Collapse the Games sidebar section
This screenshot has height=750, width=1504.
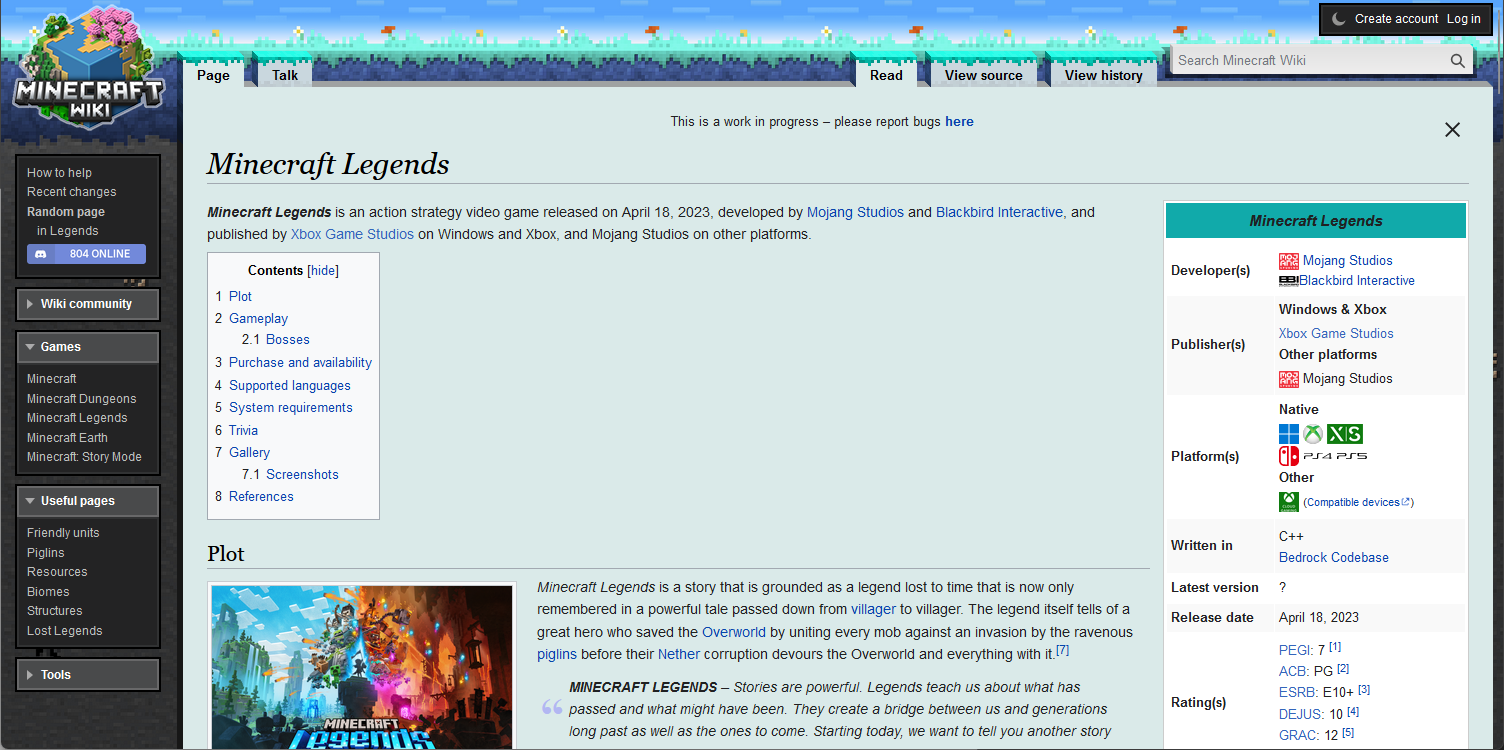tap(88, 347)
